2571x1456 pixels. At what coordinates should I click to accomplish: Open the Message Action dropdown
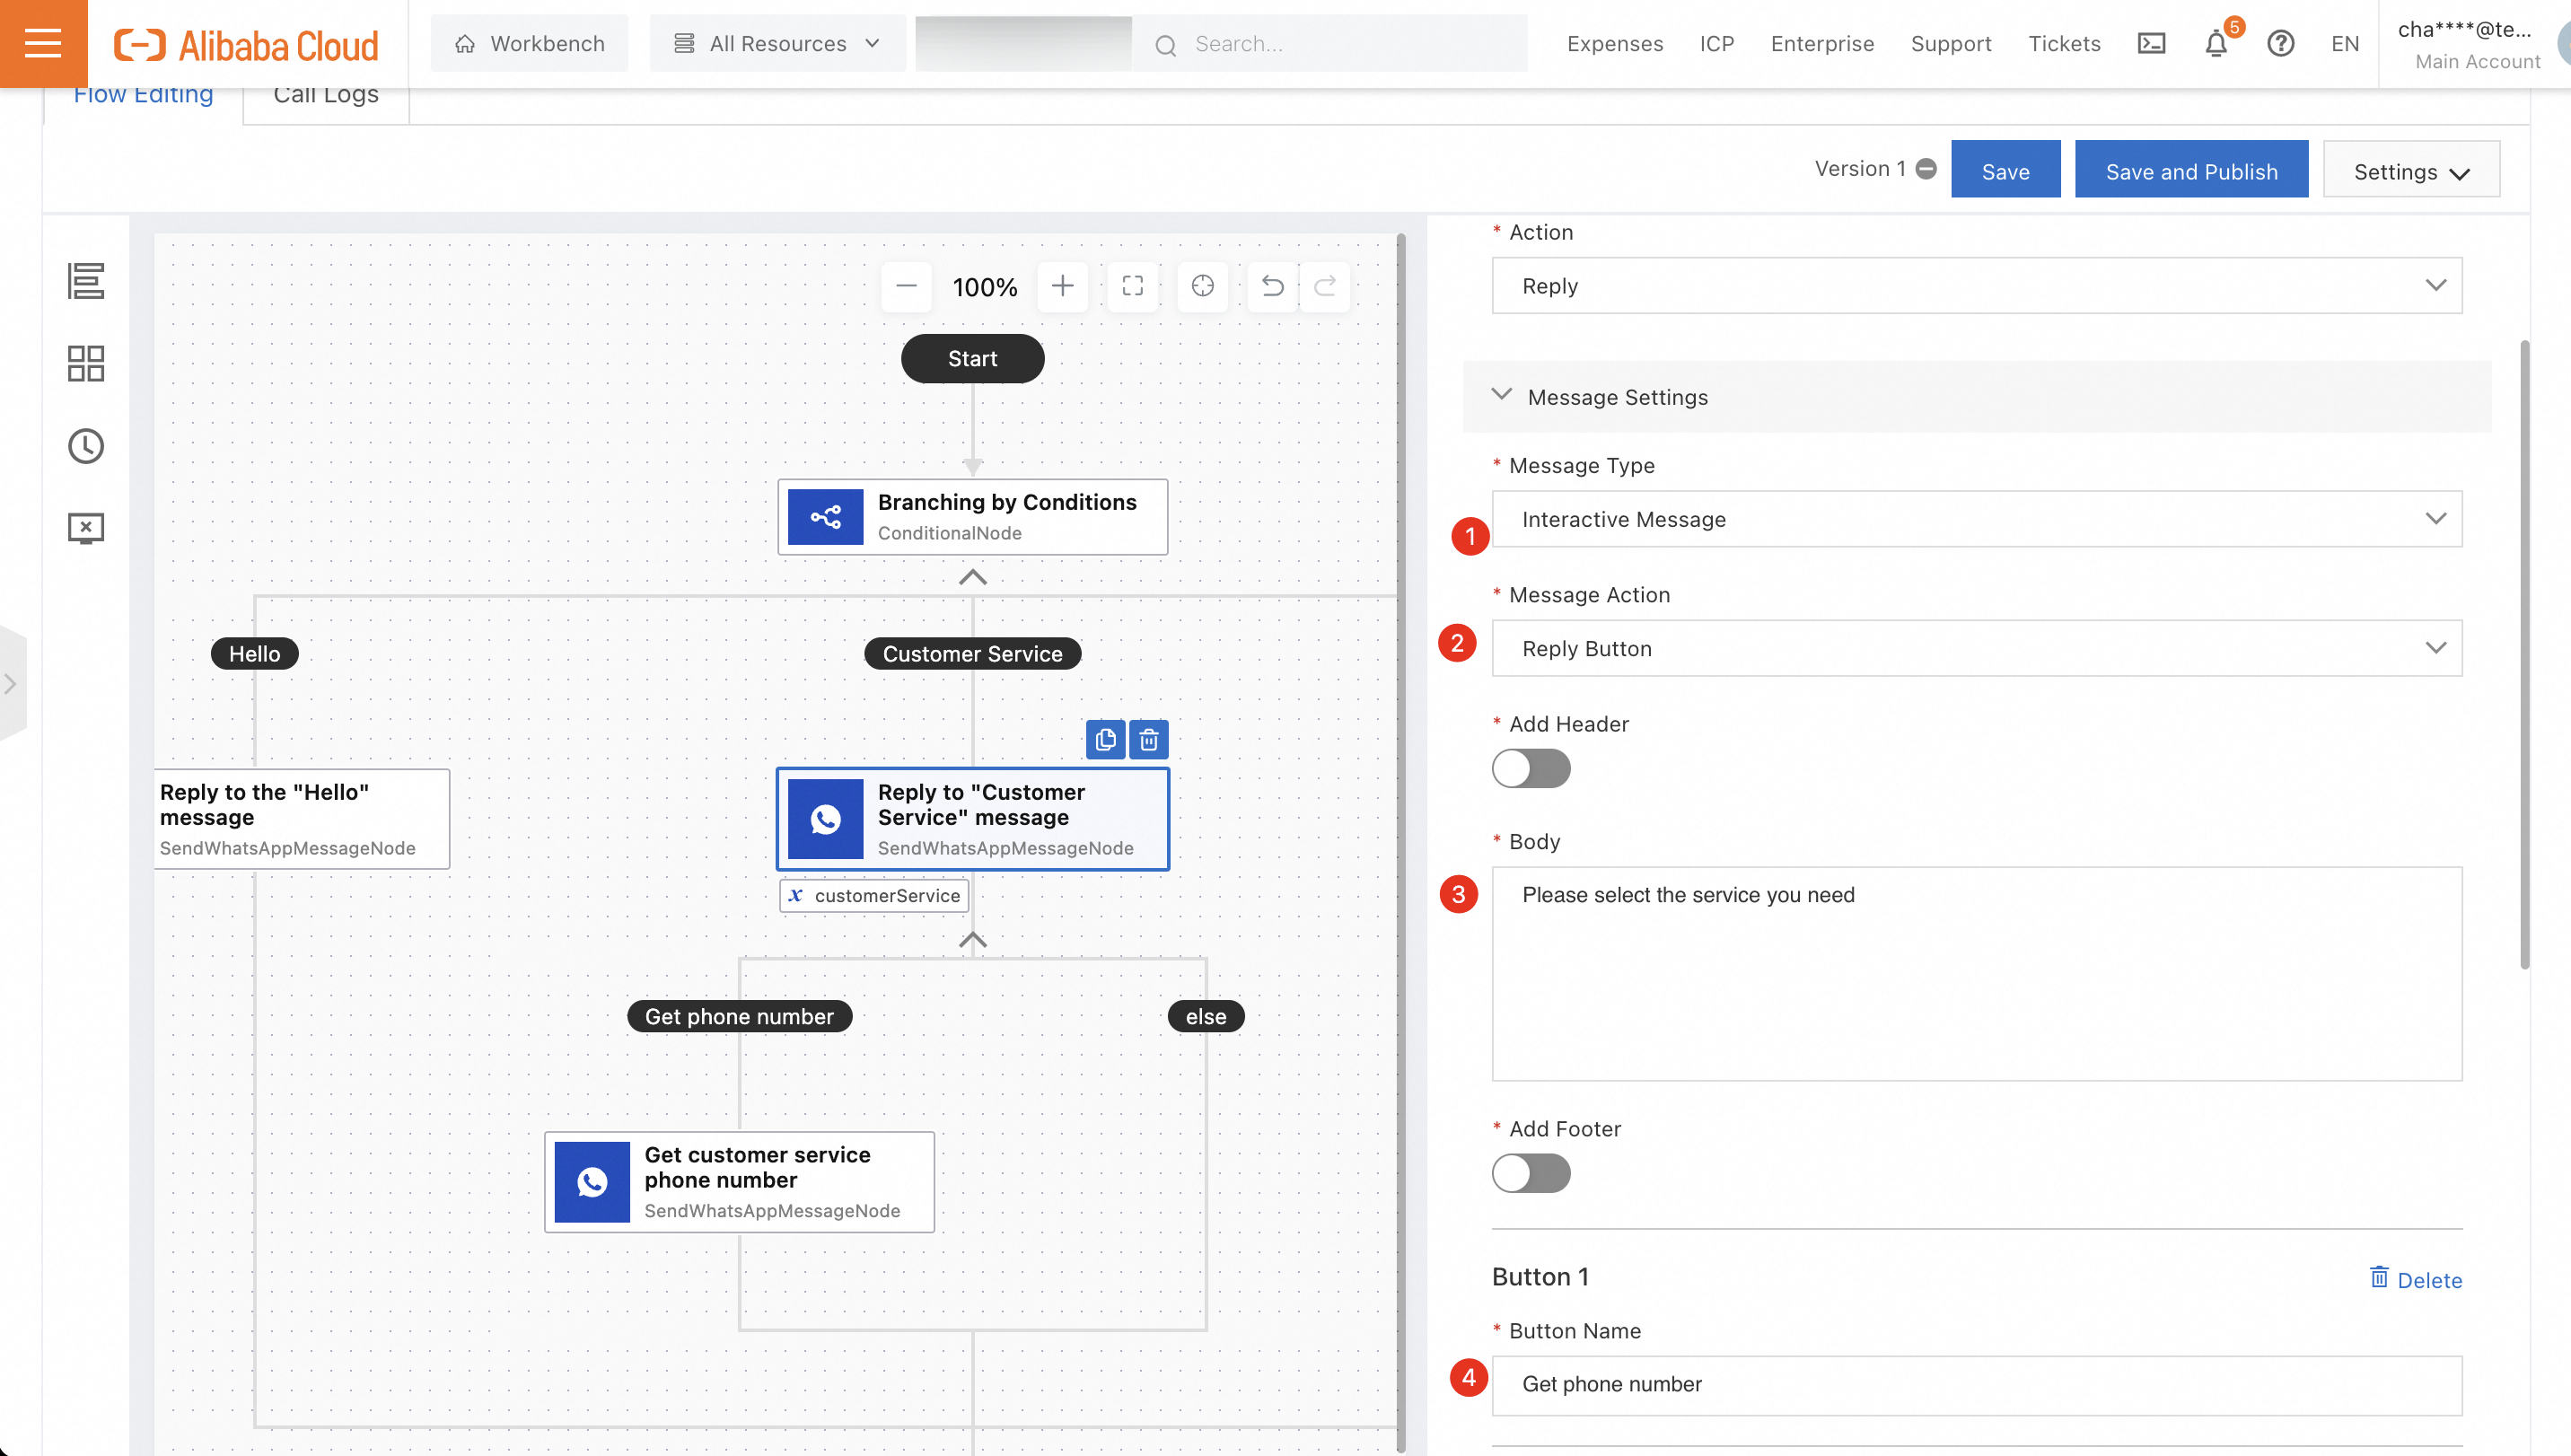click(x=1976, y=649)
